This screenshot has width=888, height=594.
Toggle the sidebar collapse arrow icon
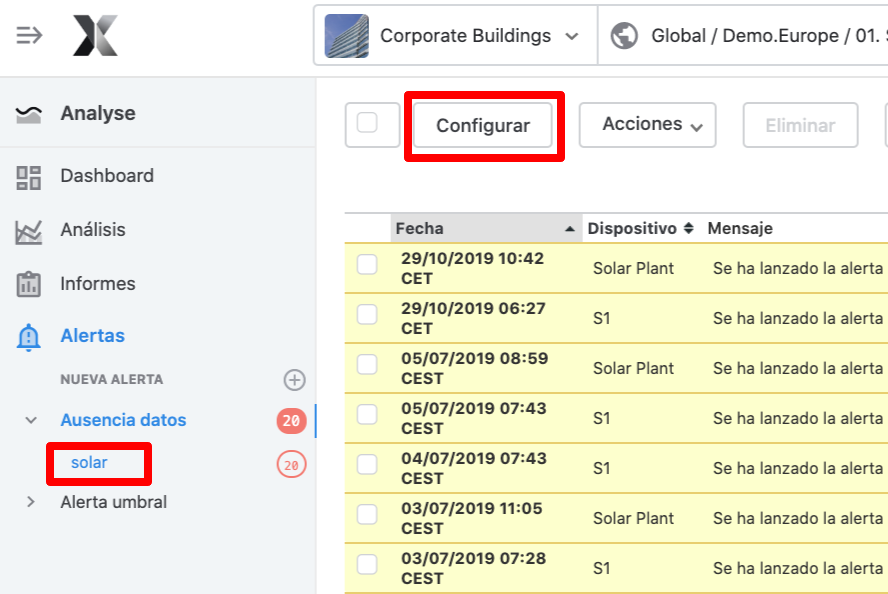[29, 35]
